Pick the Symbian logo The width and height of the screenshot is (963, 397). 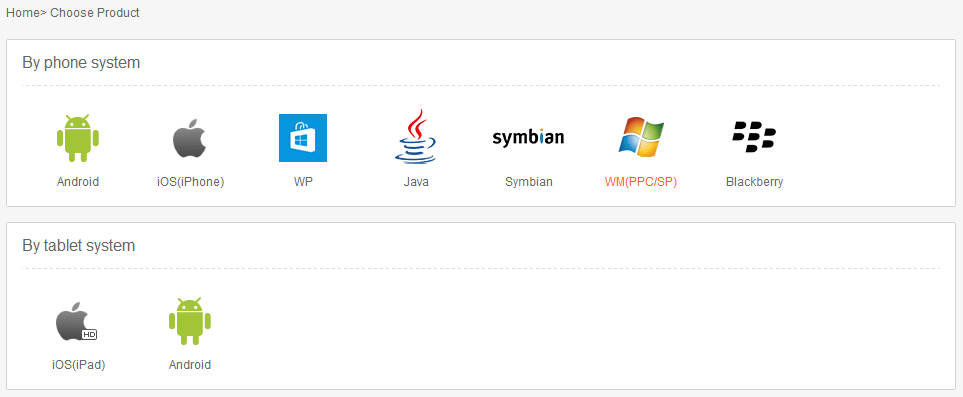tap(528, 138)
